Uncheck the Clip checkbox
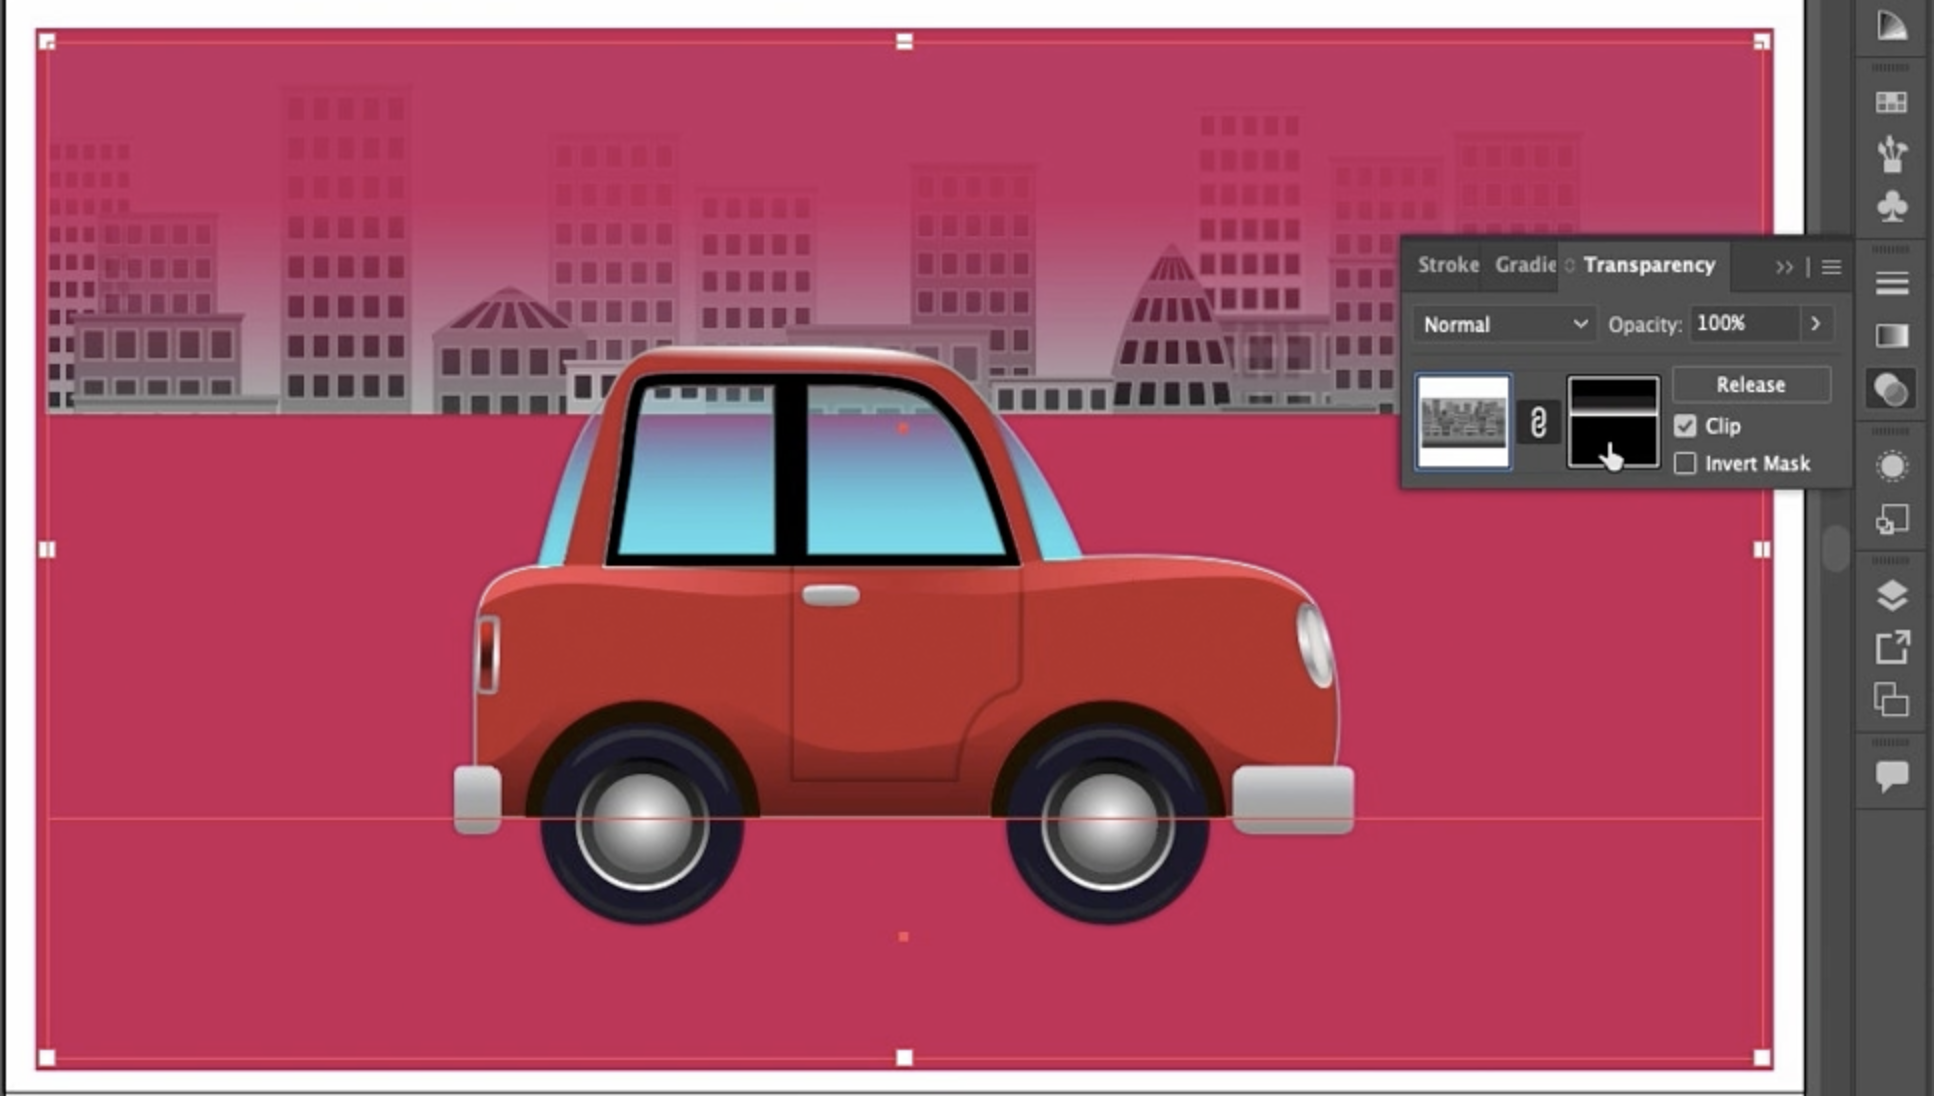 1686,426
